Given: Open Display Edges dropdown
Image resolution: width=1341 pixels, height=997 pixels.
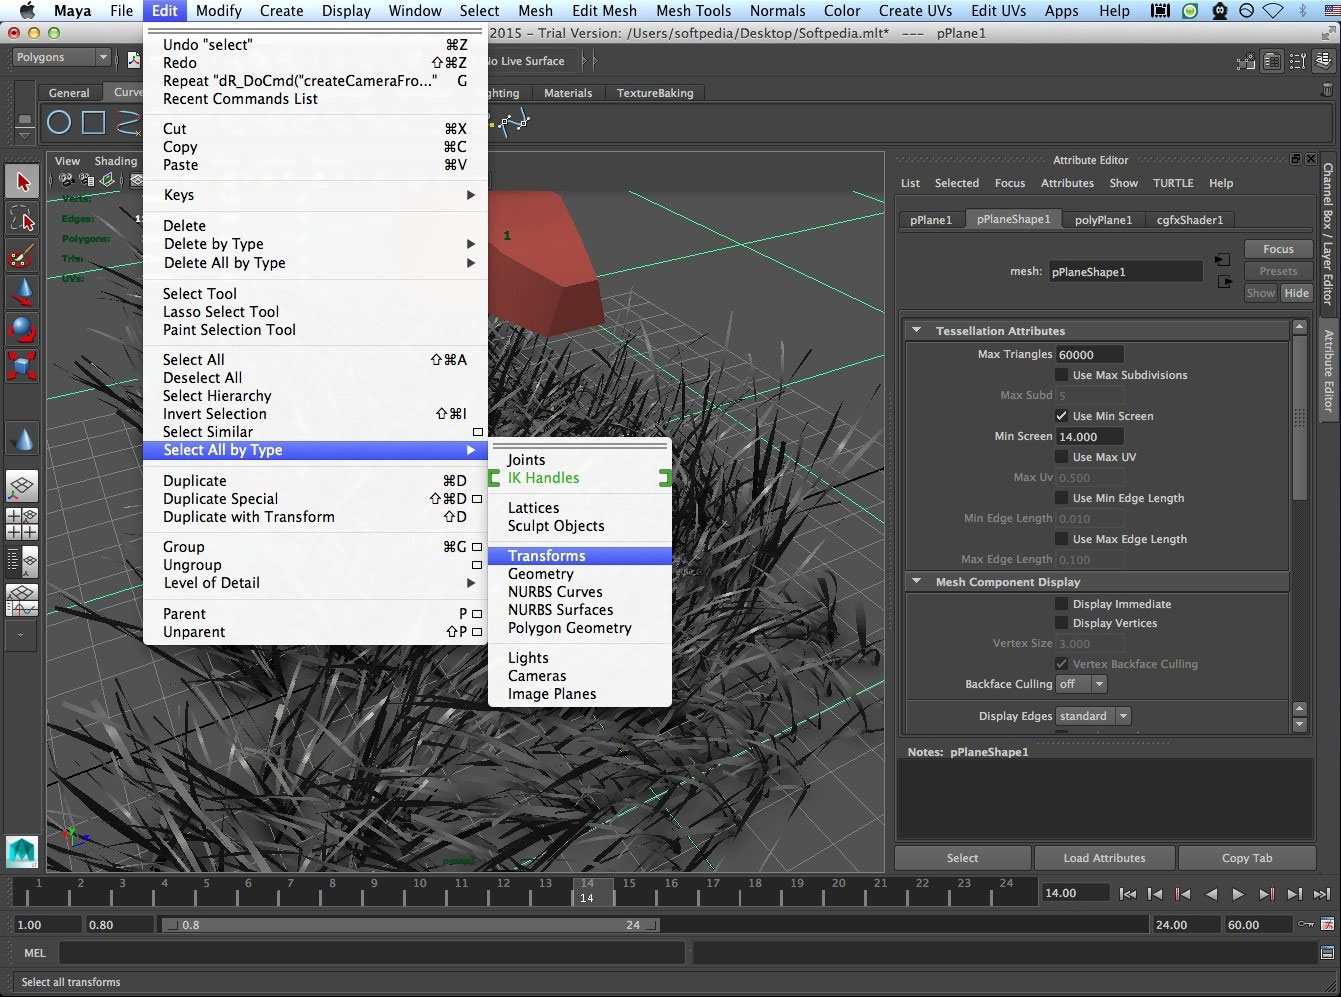Looking at the screenshot, I should click(1094, 716).
